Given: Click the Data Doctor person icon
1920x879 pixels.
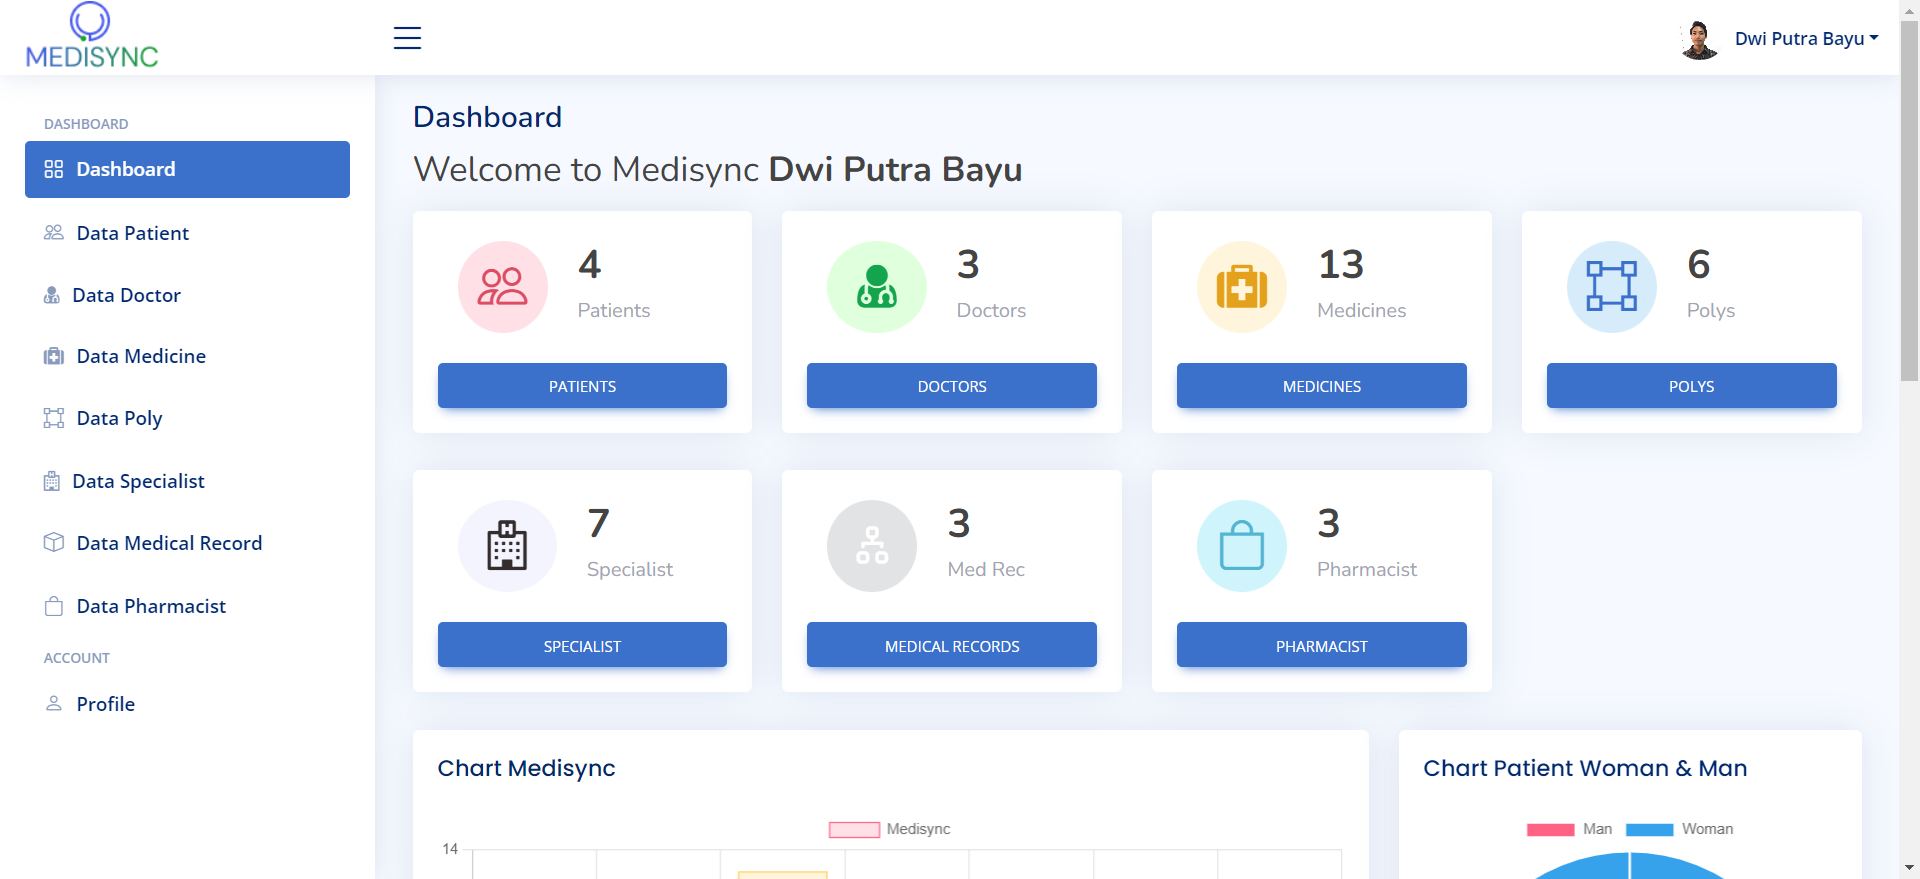Looking at the screenshot, I should (52, 295).
